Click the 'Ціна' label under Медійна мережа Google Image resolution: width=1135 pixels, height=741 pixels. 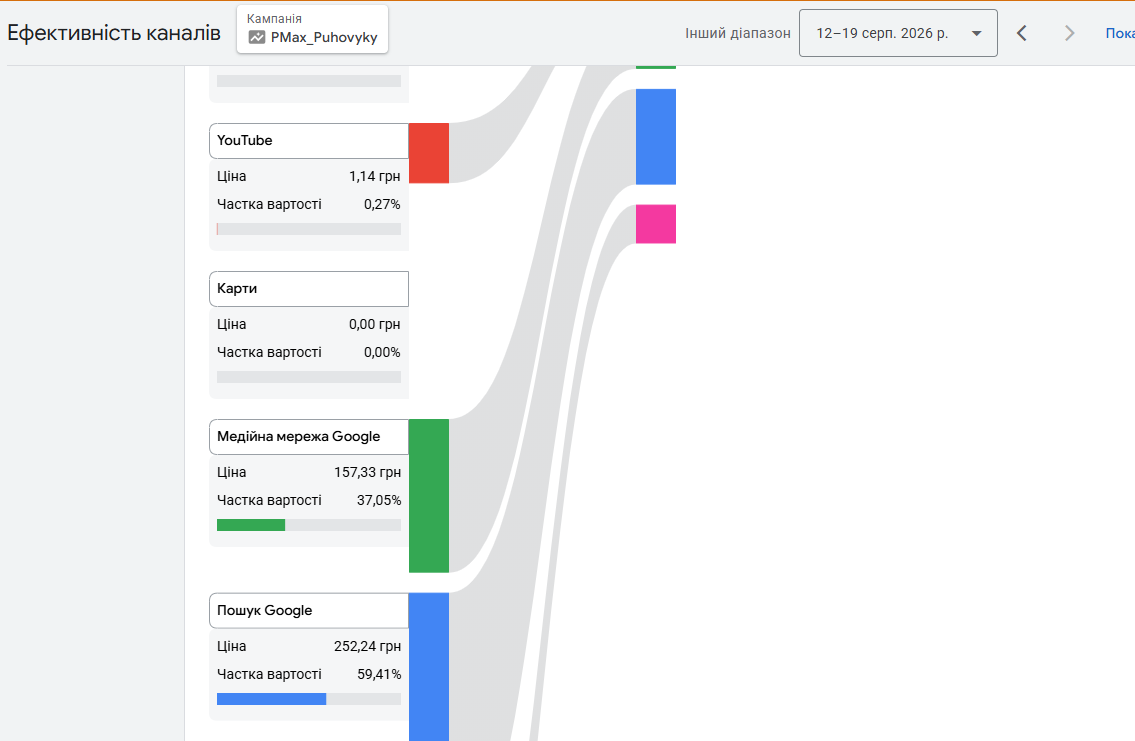(232, 473)
